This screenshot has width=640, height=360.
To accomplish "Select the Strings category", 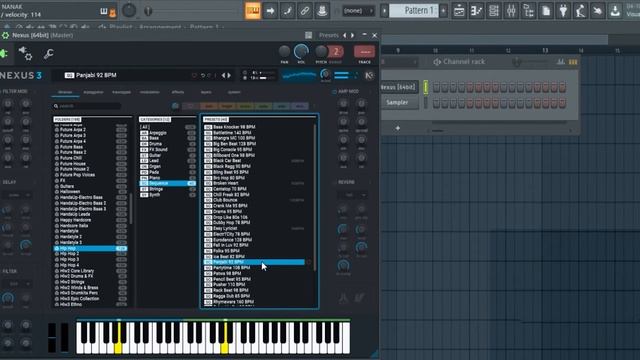I will pyautogui.click(x=167, y=189).
